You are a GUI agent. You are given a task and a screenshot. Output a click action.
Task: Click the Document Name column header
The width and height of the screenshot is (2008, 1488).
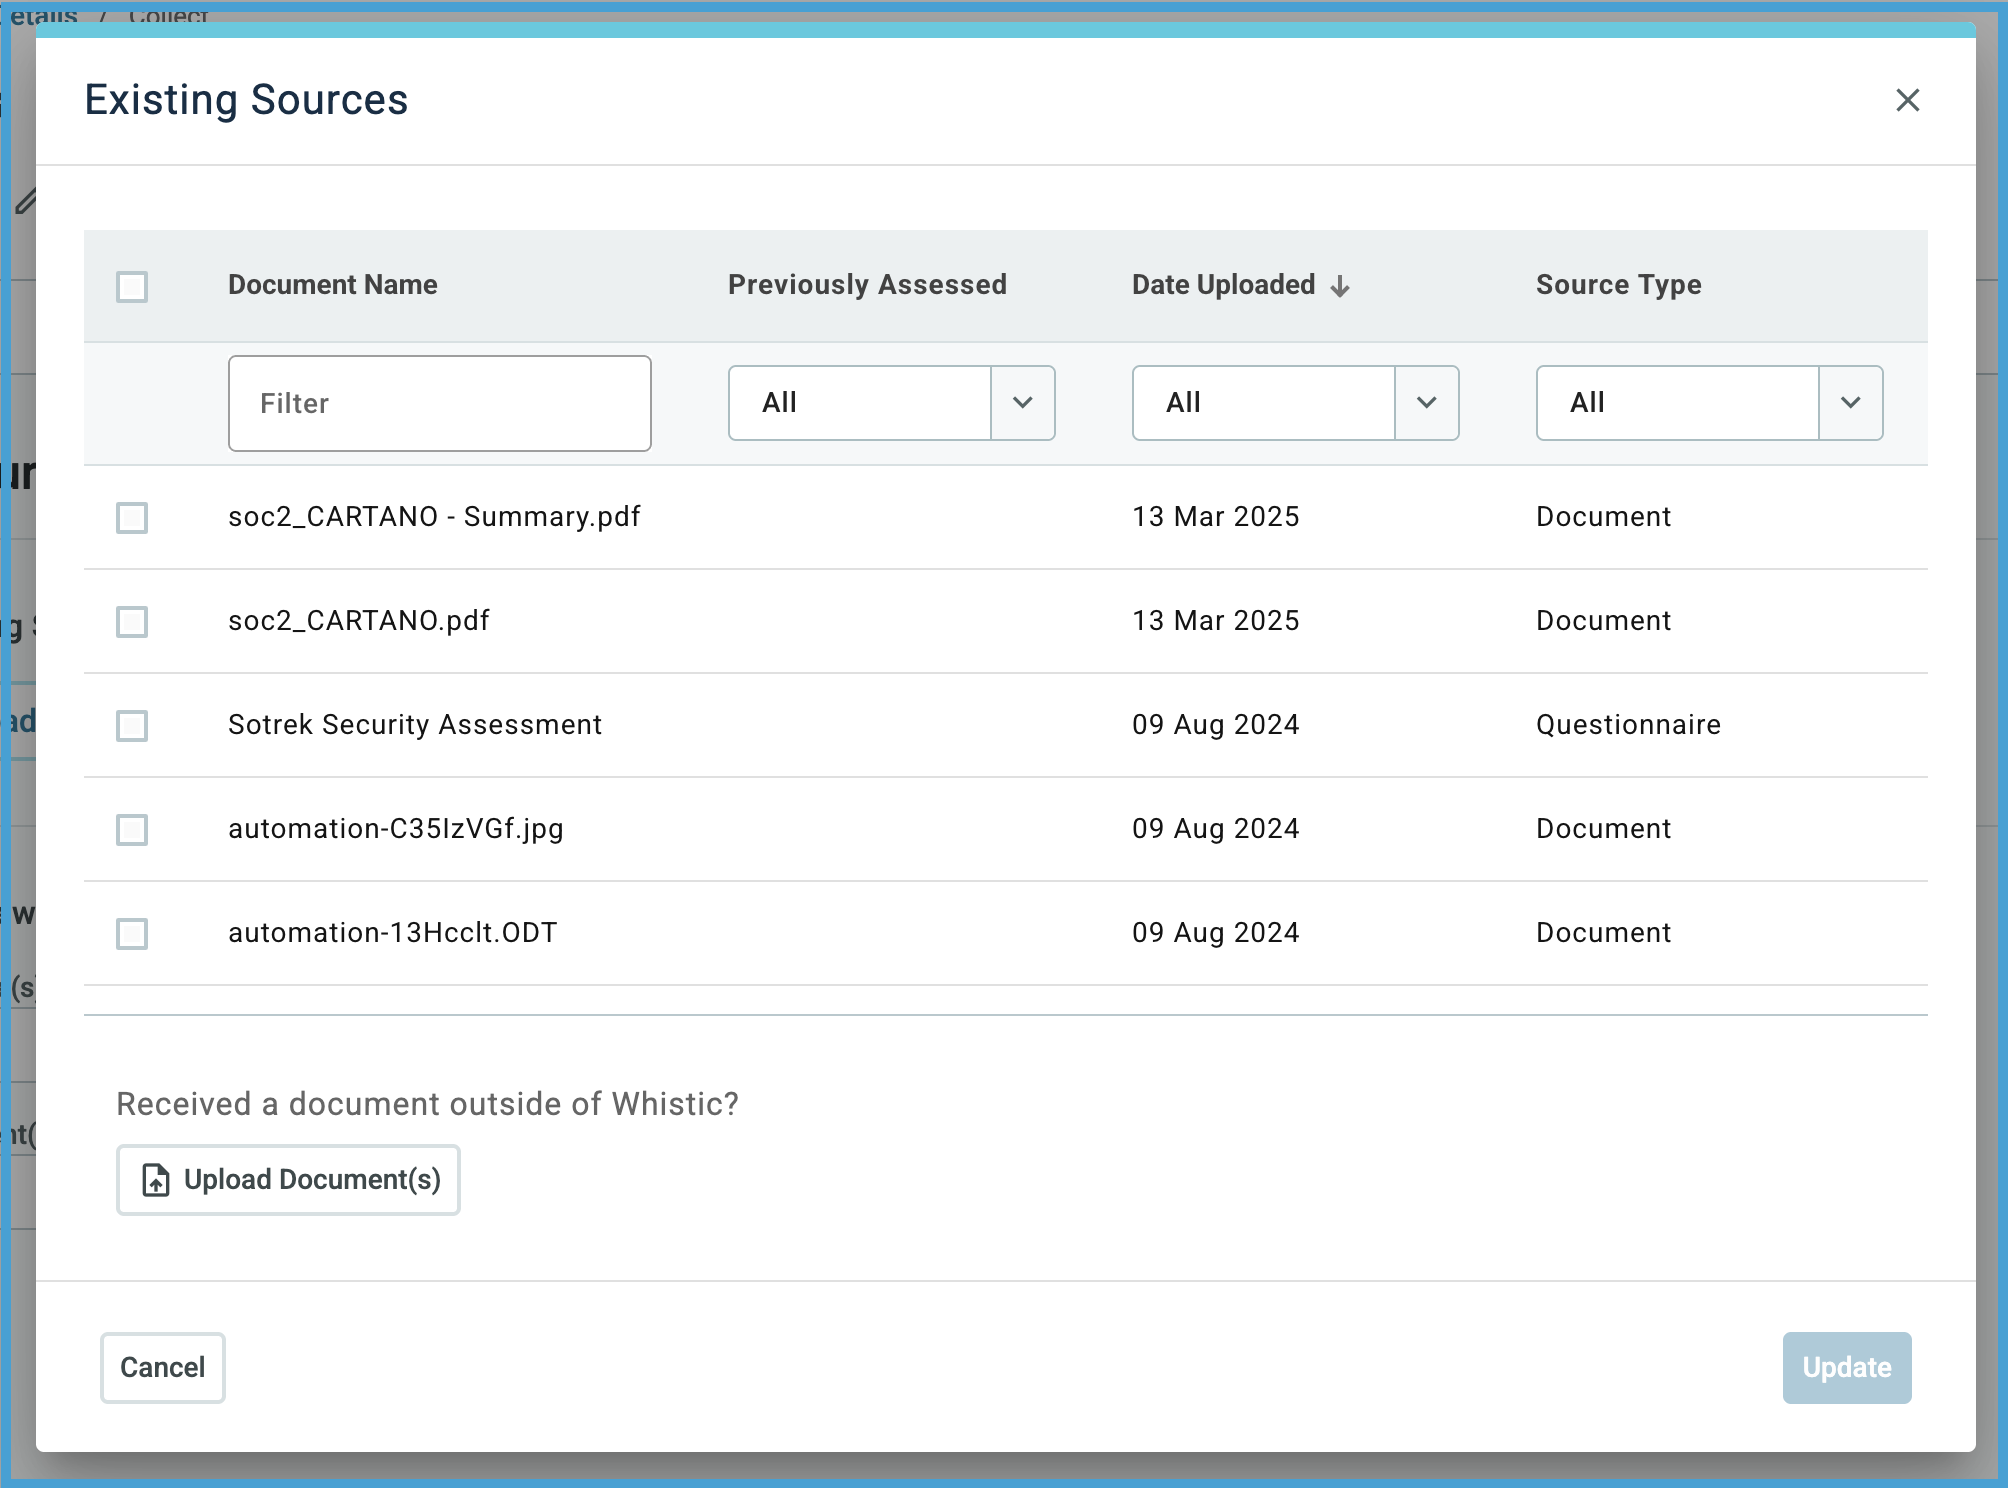[332, 285]
